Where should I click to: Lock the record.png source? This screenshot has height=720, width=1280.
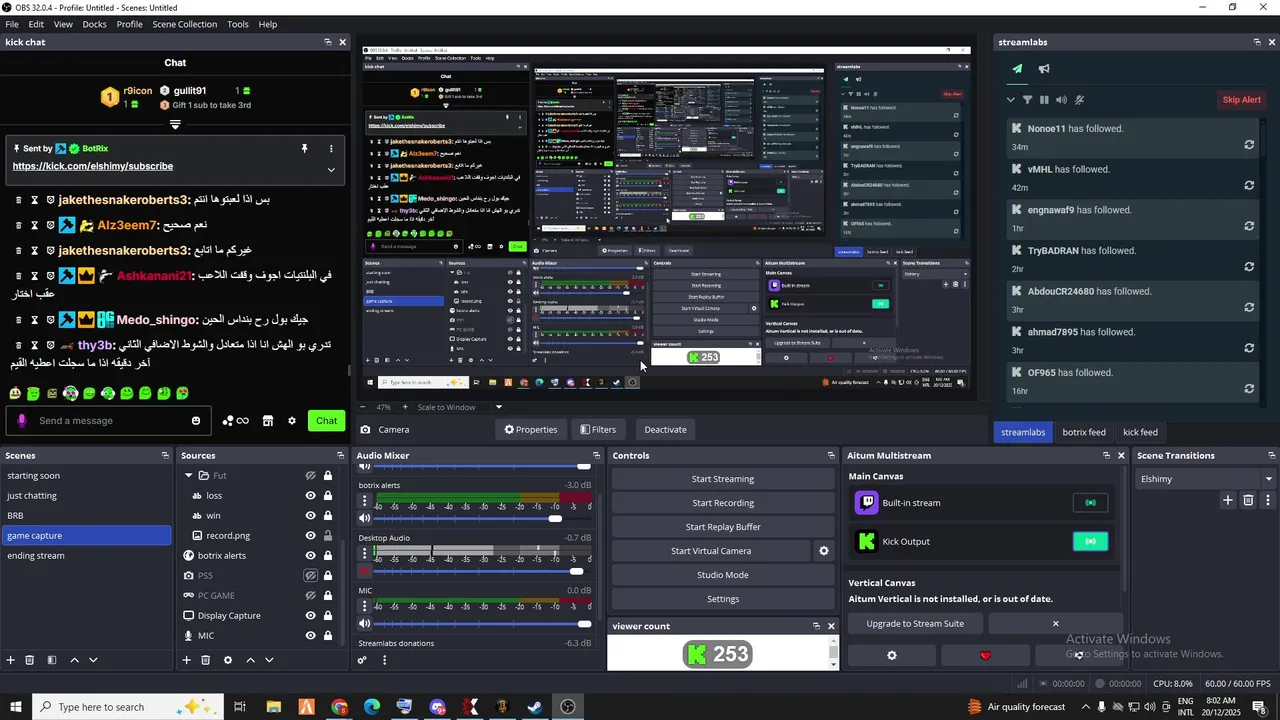click(327, 536)
